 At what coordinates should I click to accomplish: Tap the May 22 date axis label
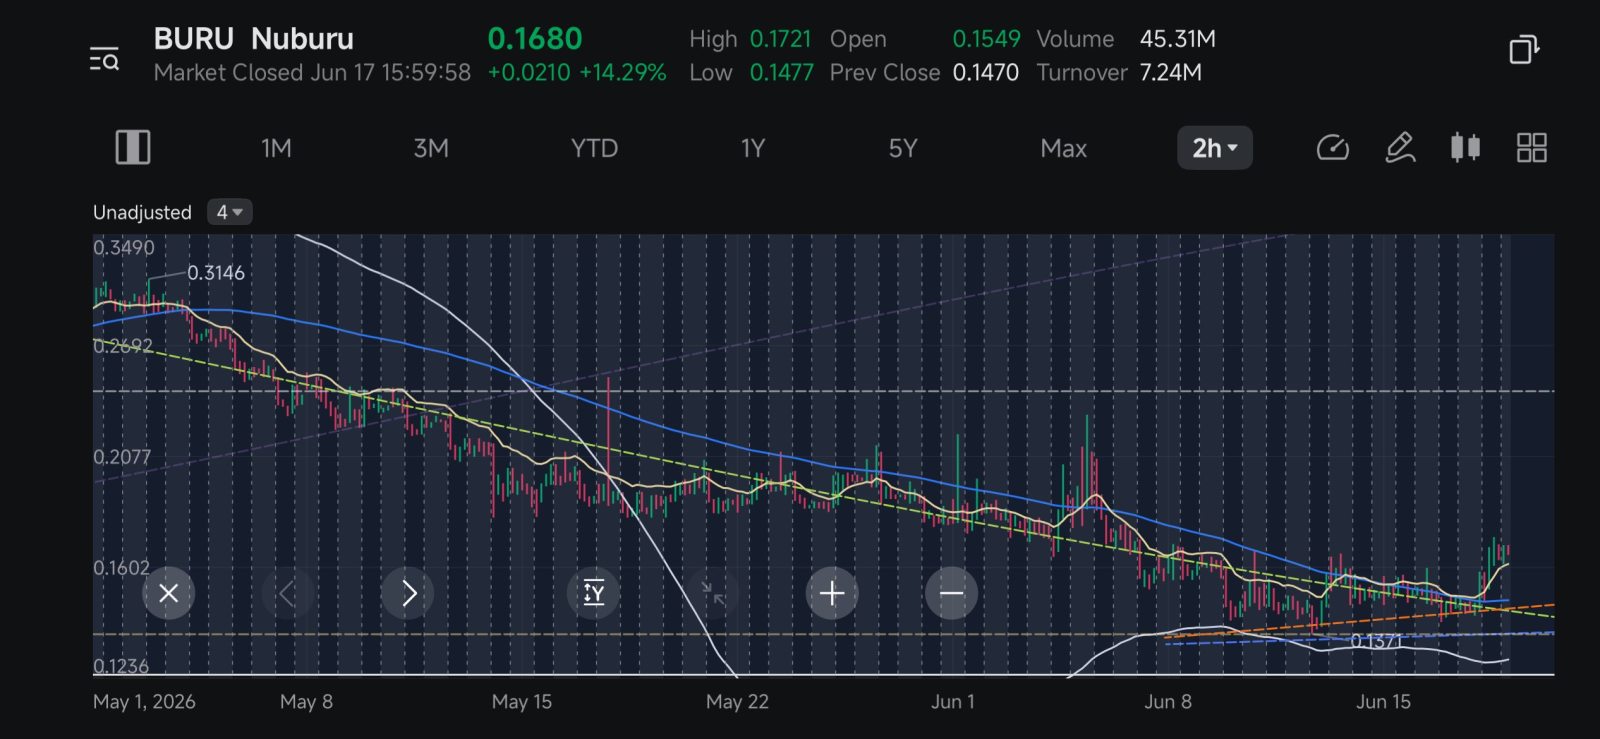[737, 701]
